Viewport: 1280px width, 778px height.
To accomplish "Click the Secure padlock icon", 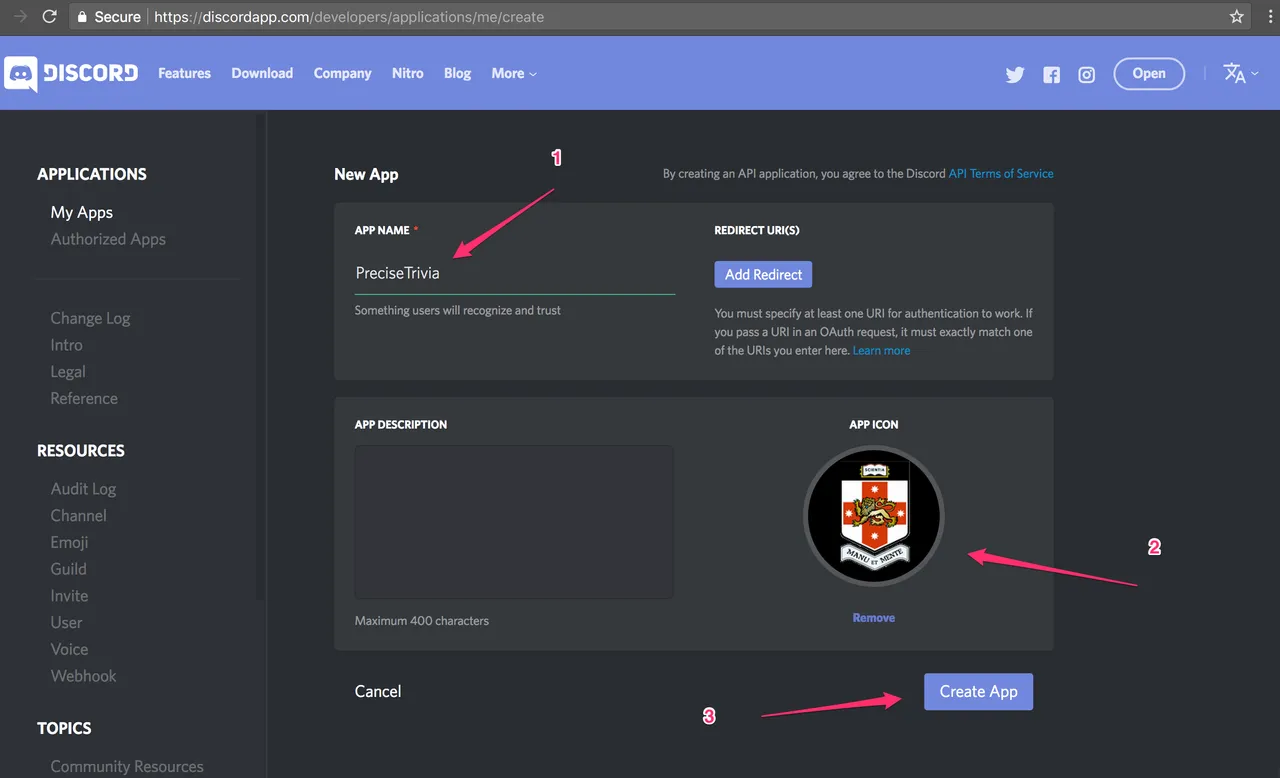I will [x=84, y=17].
